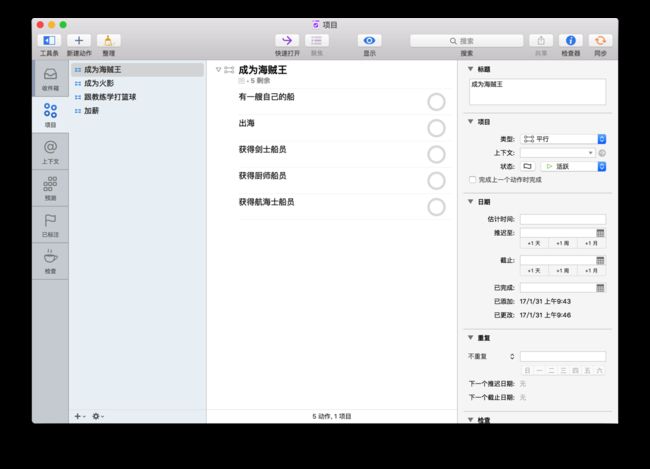Select the action text 出海
The width and height of the screenshot is (650, 469).
click(246, 123)
